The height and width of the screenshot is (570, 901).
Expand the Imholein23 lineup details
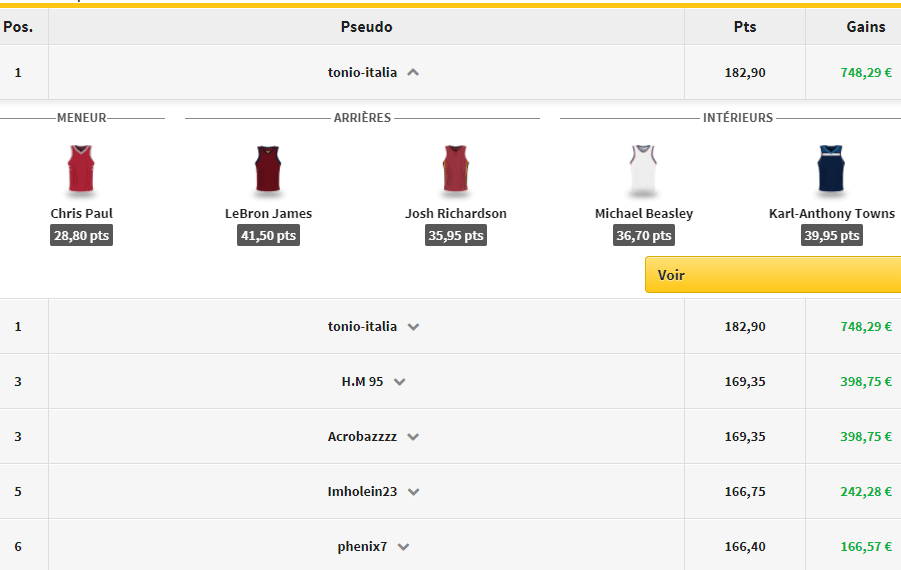click(414, 492)
